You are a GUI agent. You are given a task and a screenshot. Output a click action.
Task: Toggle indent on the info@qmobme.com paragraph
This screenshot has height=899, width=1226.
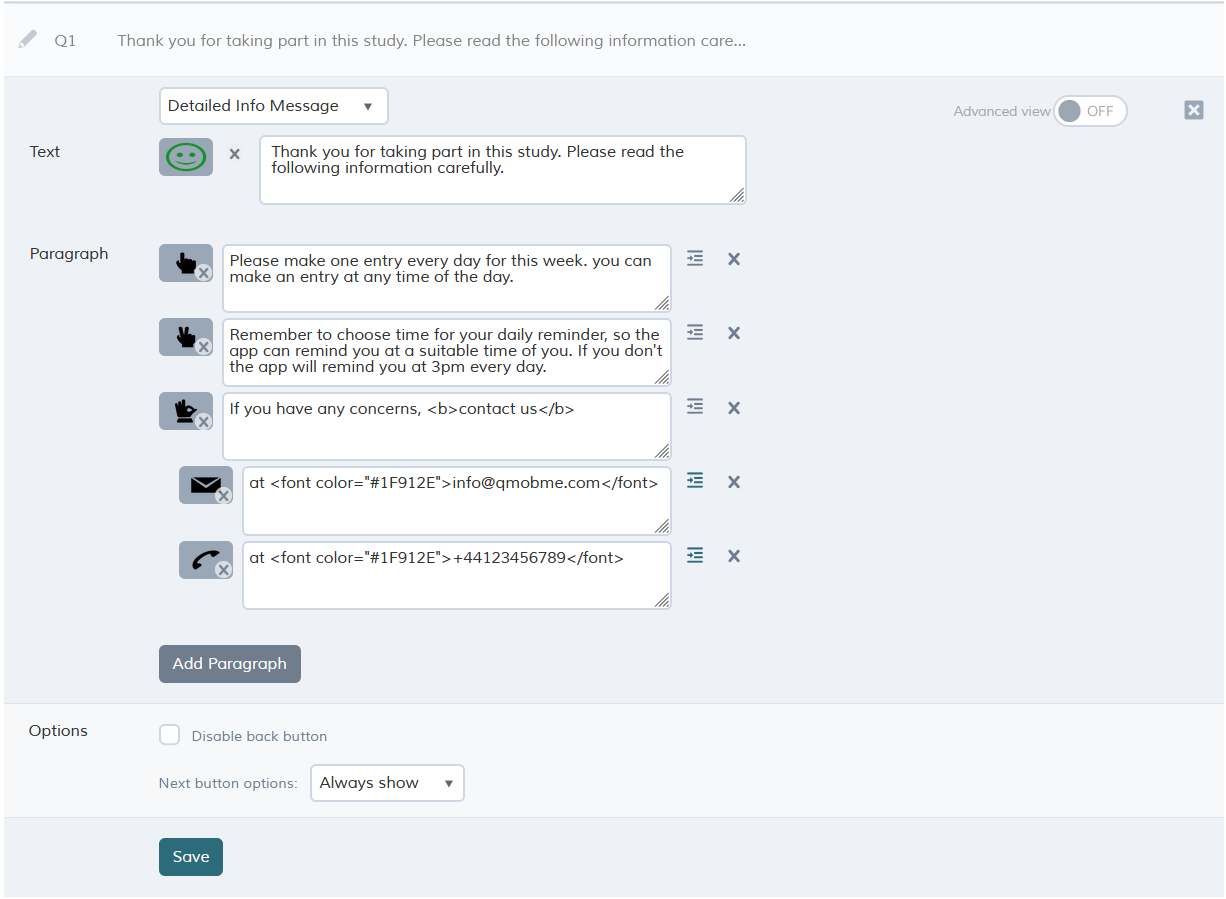695,481
